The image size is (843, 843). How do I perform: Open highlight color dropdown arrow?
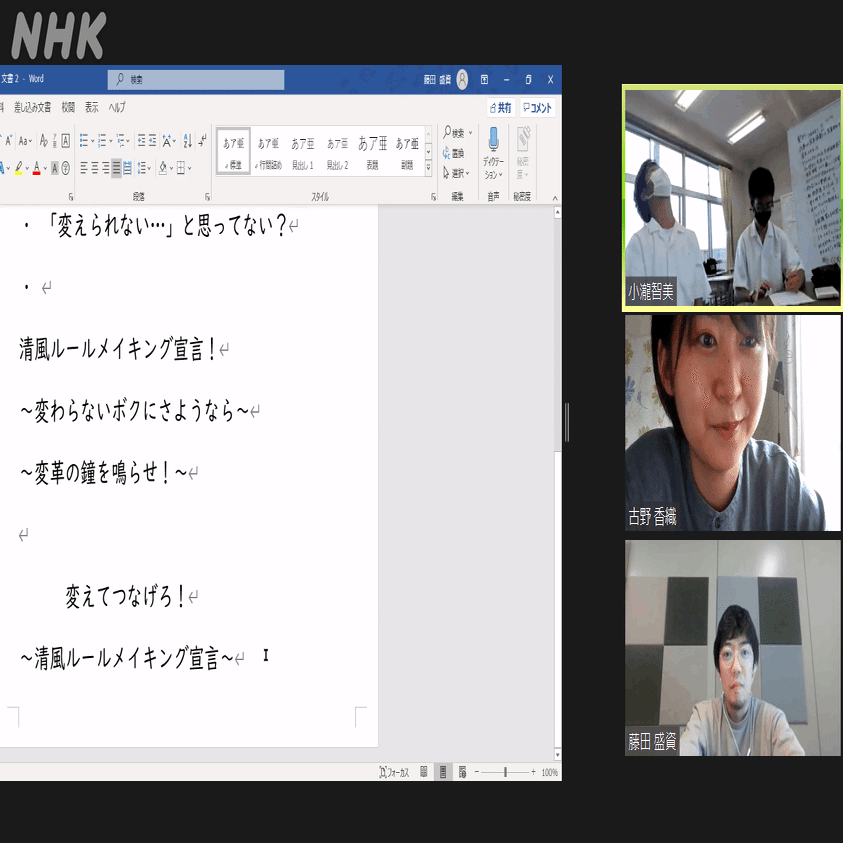(x=27, y=169)
